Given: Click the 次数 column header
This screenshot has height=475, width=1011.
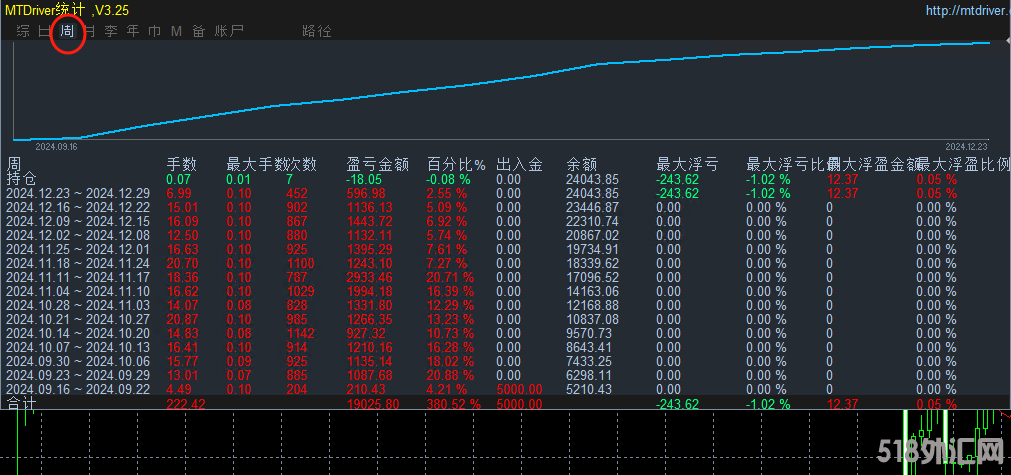Looking at the screenshot, I should pyautogui.click(x=302, y=165).
